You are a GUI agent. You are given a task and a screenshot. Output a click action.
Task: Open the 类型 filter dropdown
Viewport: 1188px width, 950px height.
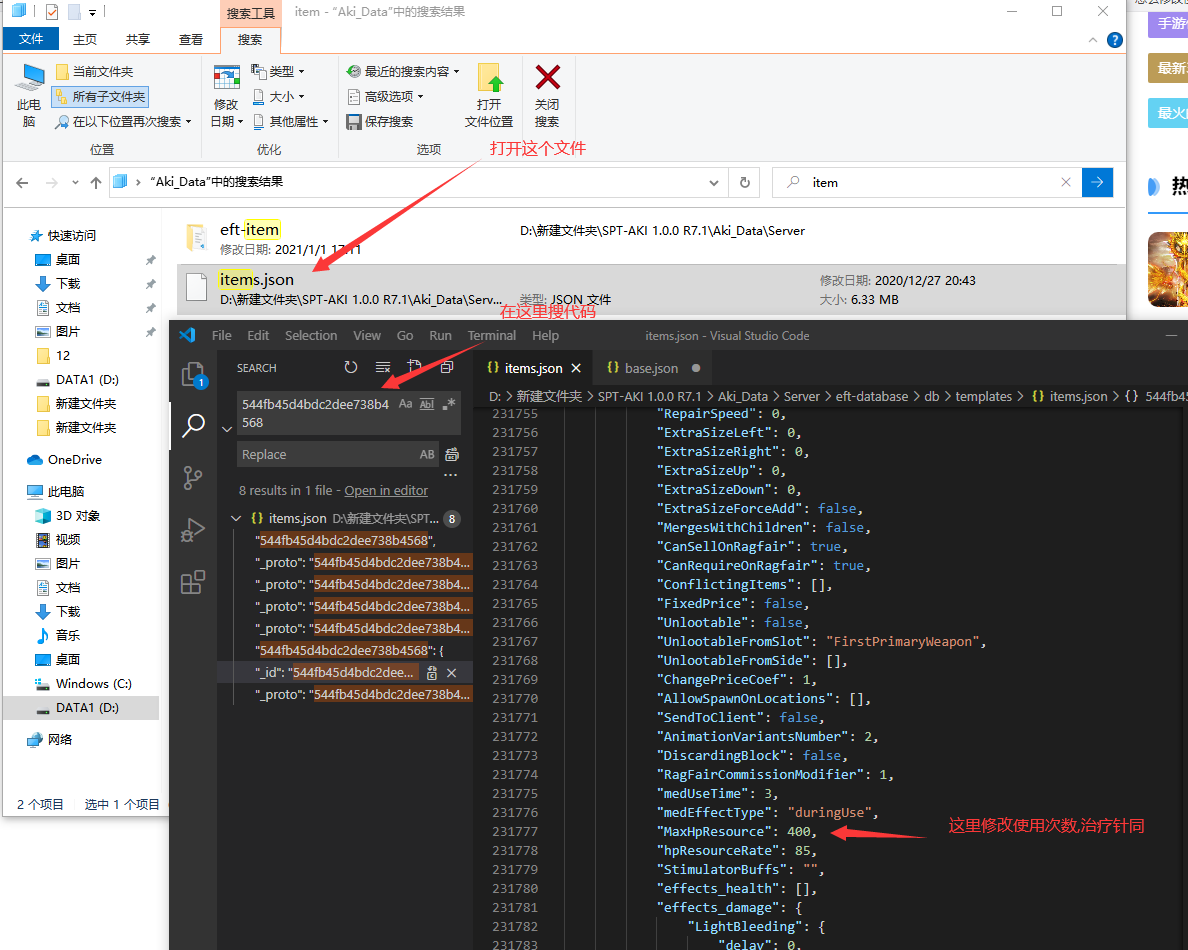[x=278, y=72]
